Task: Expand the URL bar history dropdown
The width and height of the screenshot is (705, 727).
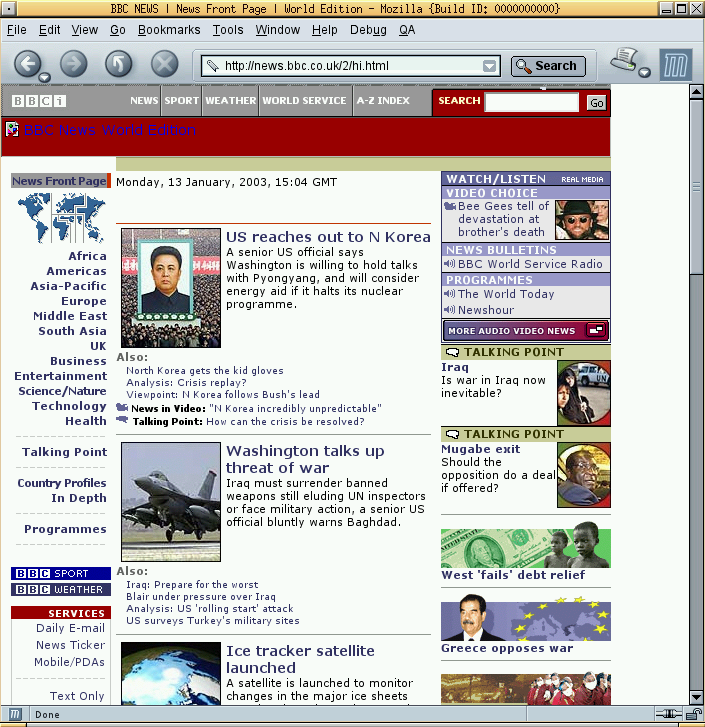Action: (x=489, y=67)
